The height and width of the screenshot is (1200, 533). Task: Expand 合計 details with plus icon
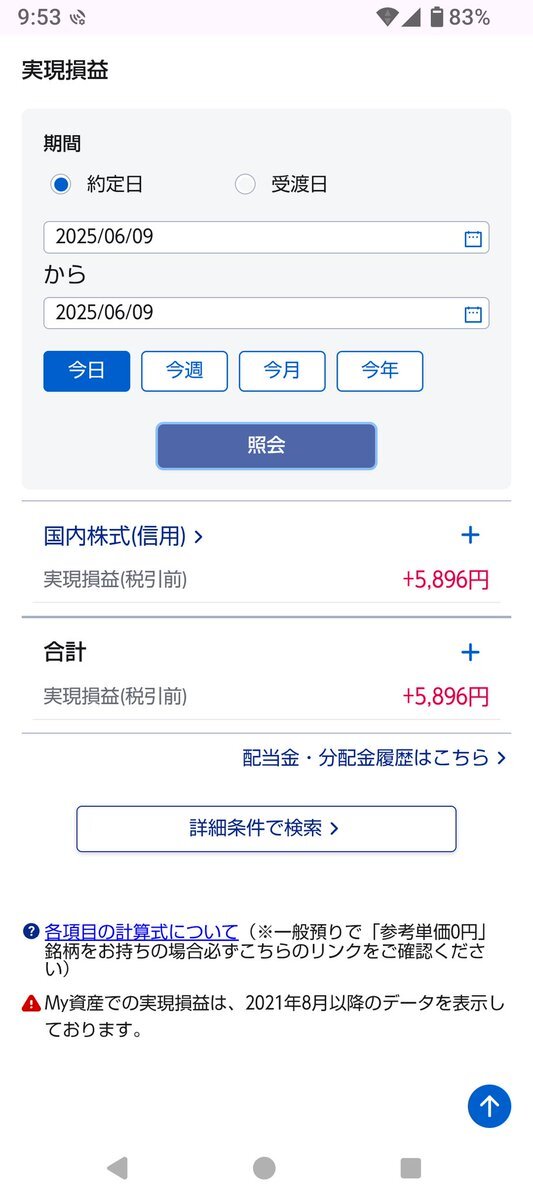tap(470, 653)
